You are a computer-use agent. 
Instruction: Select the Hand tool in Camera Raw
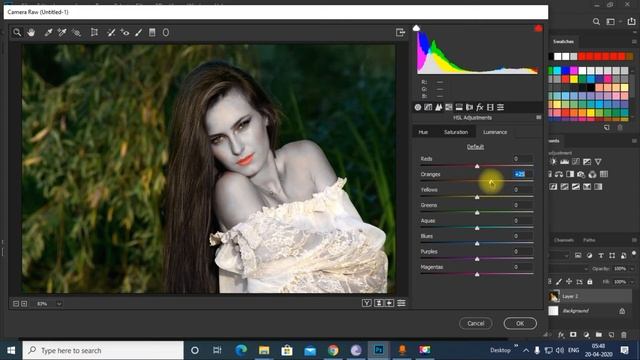pyautogui.click(x=31, y=32)
